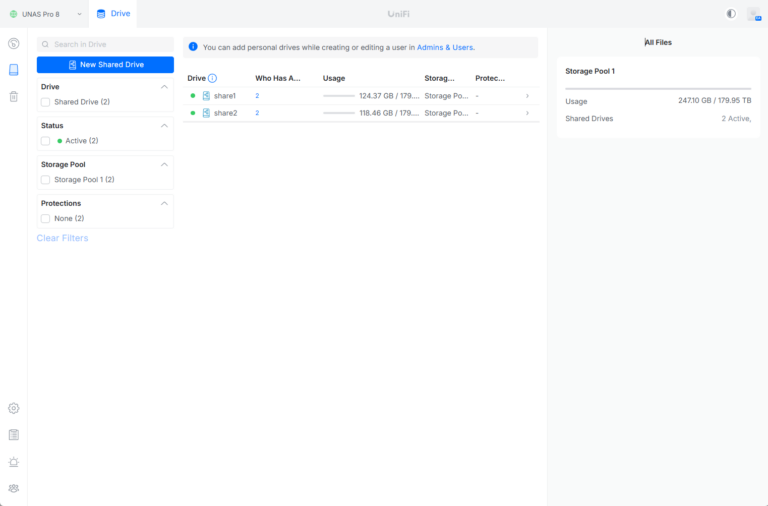Open the users group icon

pyautogui.click(x=14, y=488)
